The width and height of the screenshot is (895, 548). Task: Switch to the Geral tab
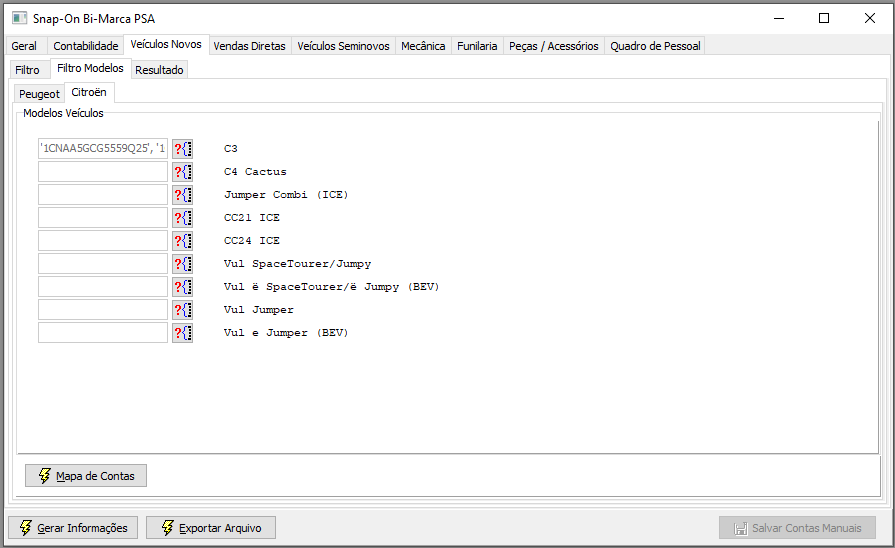click(x=24, y=46)
